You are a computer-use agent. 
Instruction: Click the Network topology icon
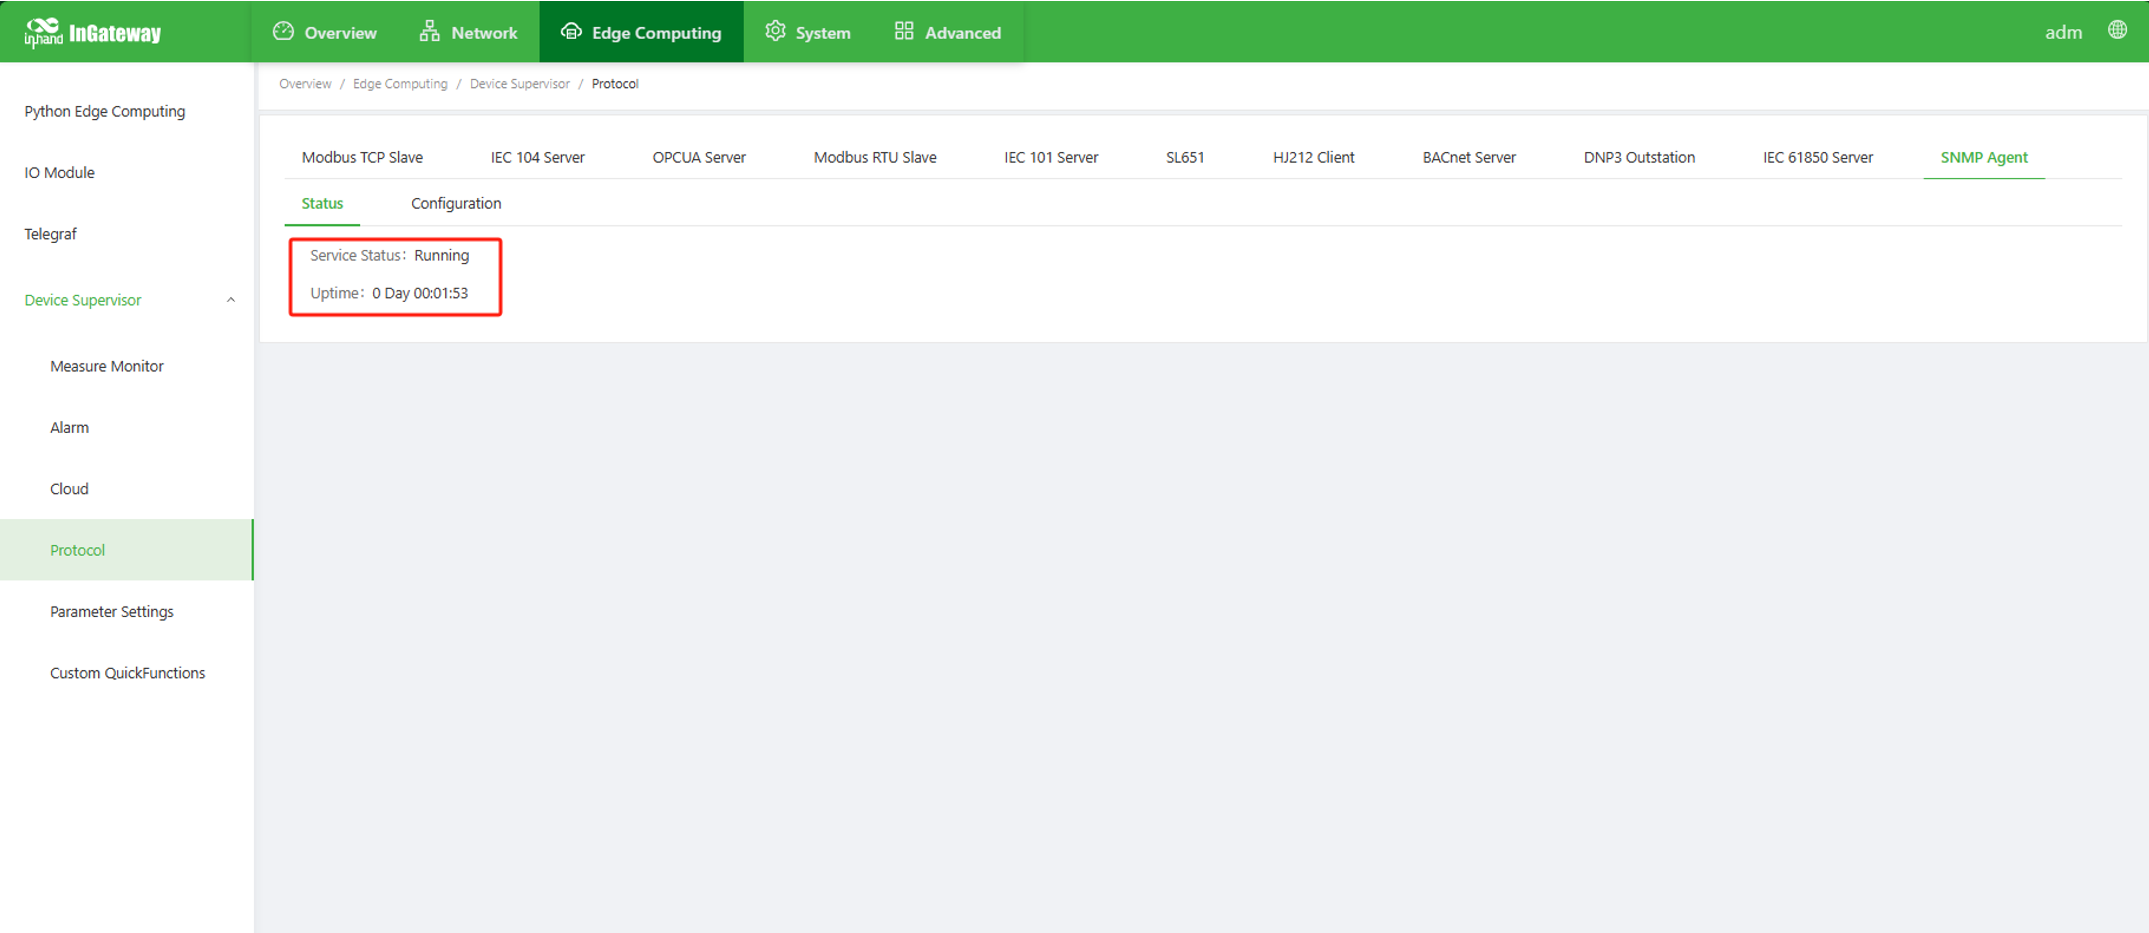(429, 31)
